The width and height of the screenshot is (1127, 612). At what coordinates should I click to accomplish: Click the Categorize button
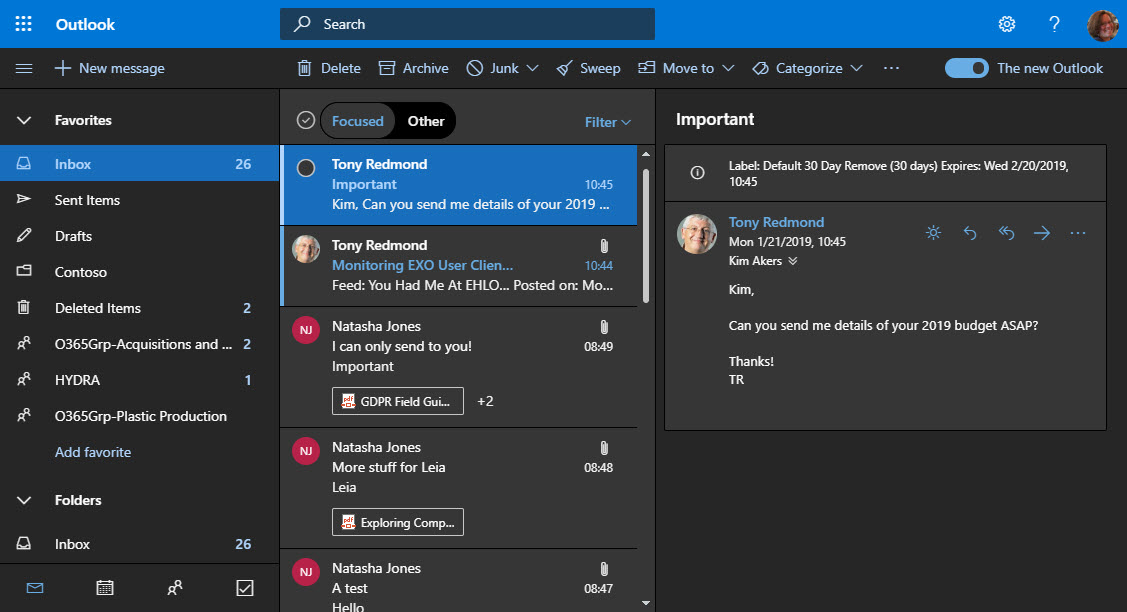[x=797, y=68]
